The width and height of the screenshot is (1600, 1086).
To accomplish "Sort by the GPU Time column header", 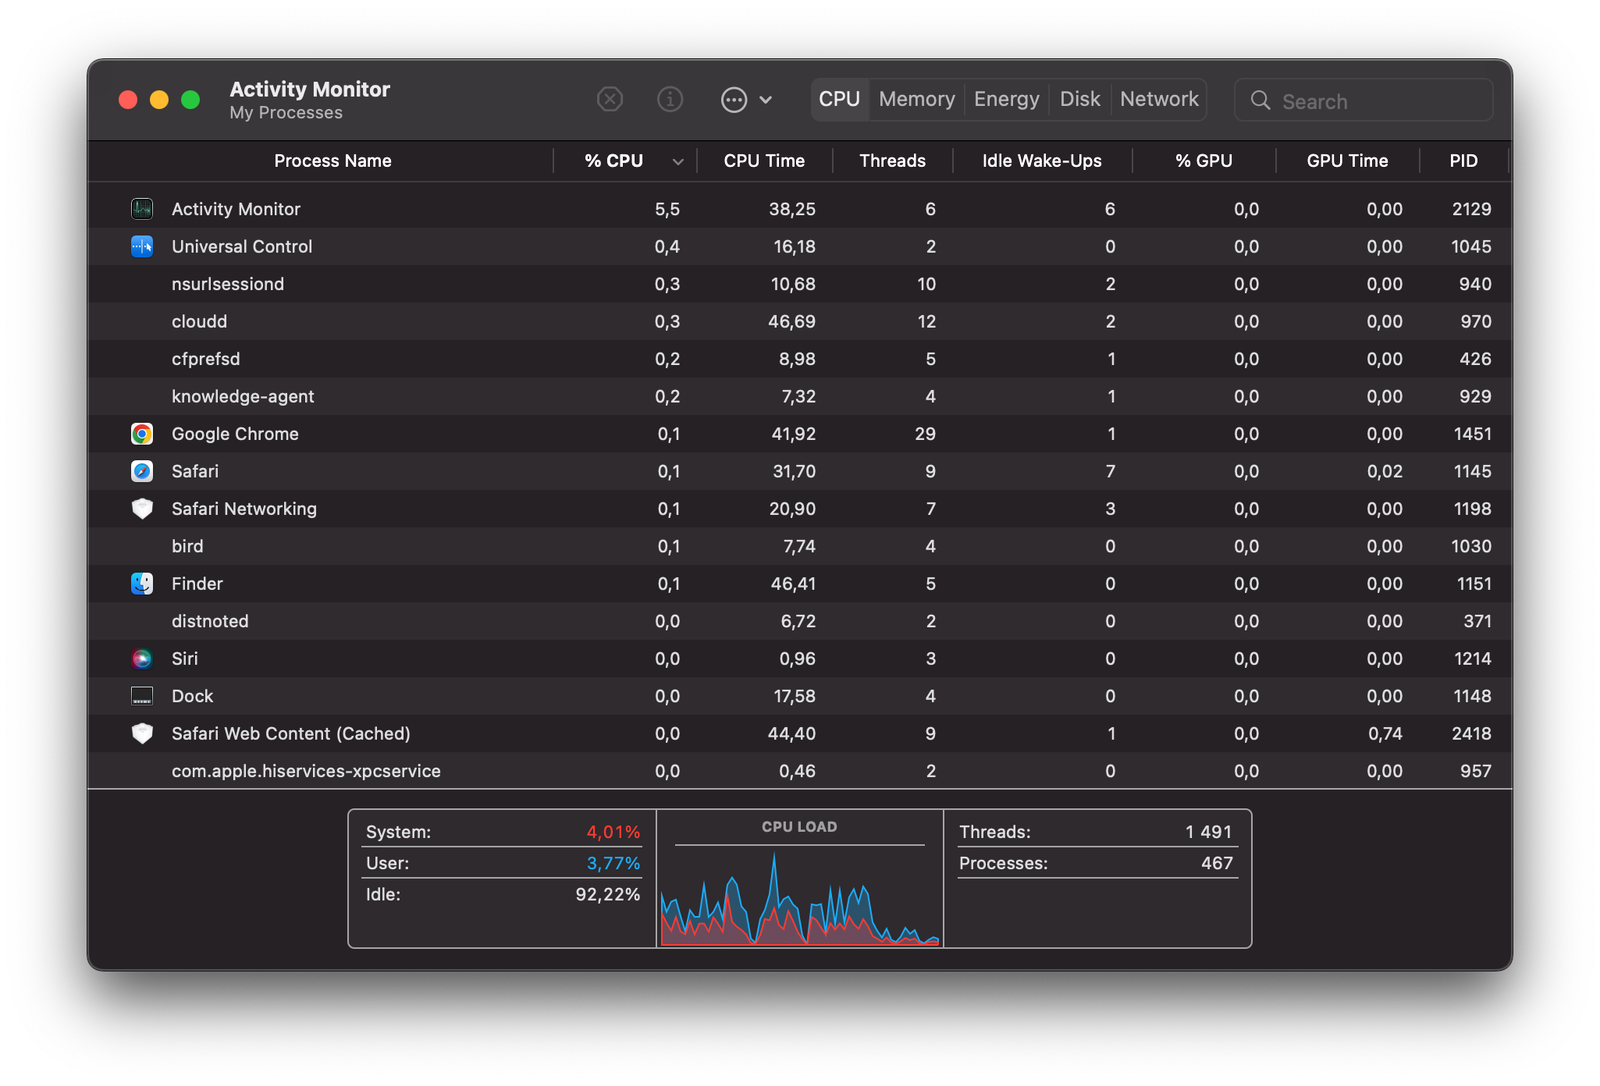I will [1347, 161].
